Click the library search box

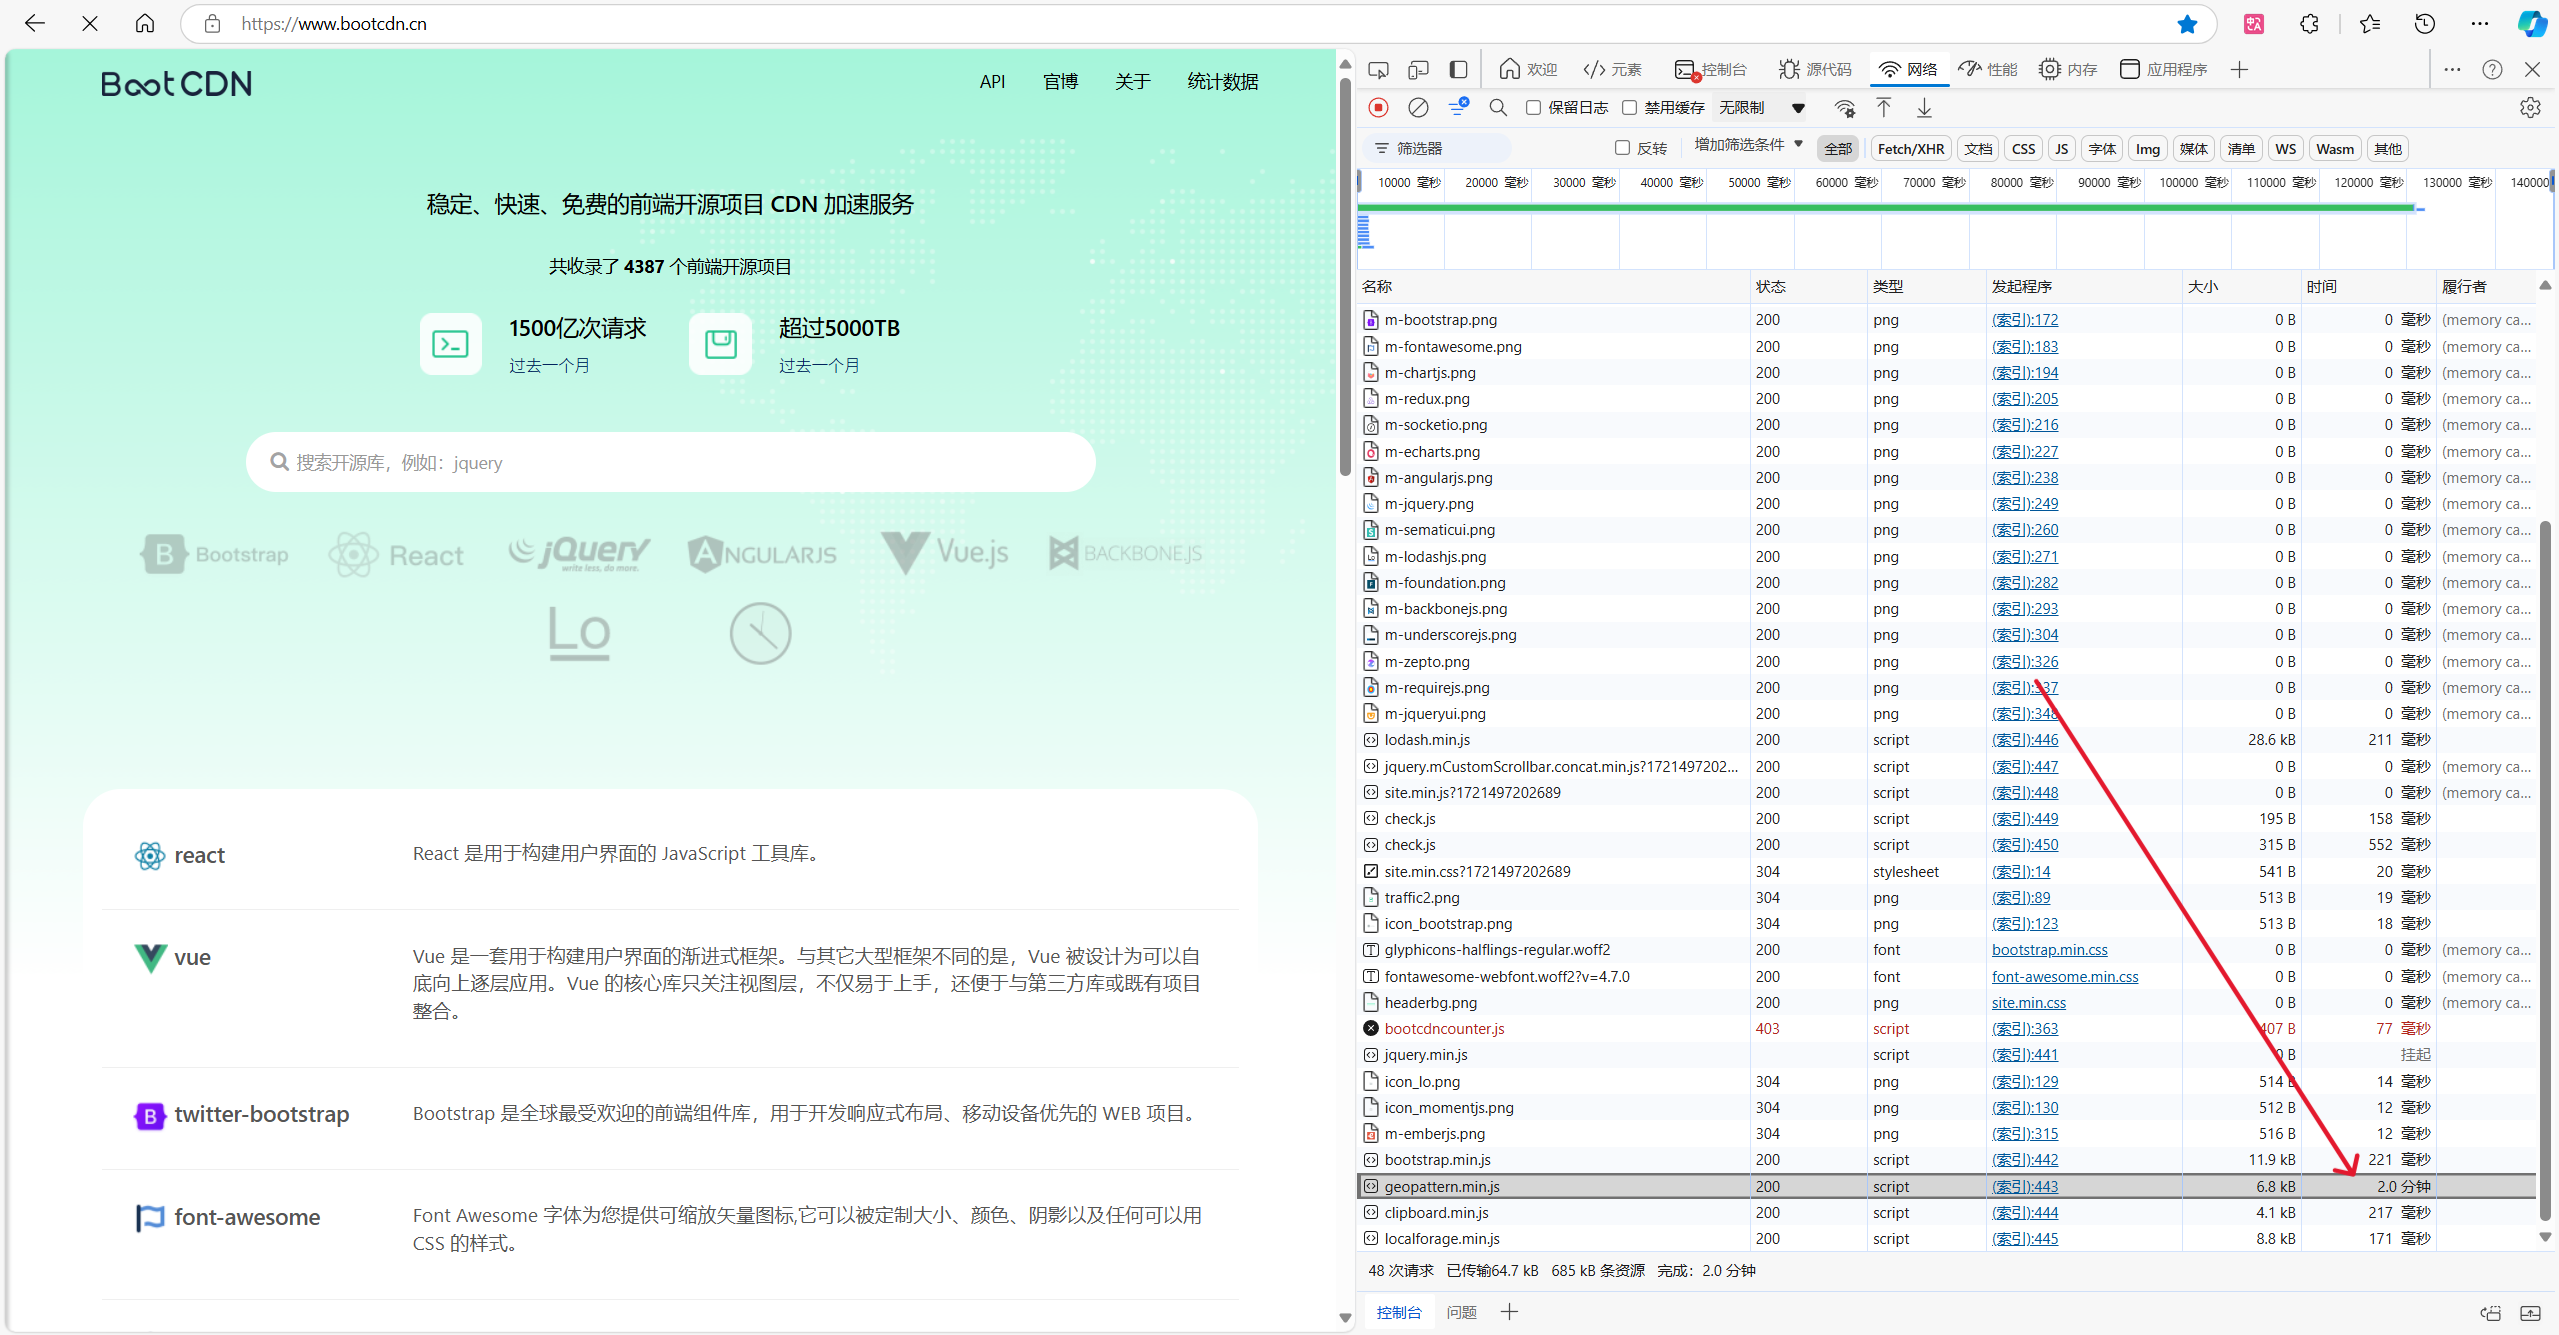tap(671, 462)
